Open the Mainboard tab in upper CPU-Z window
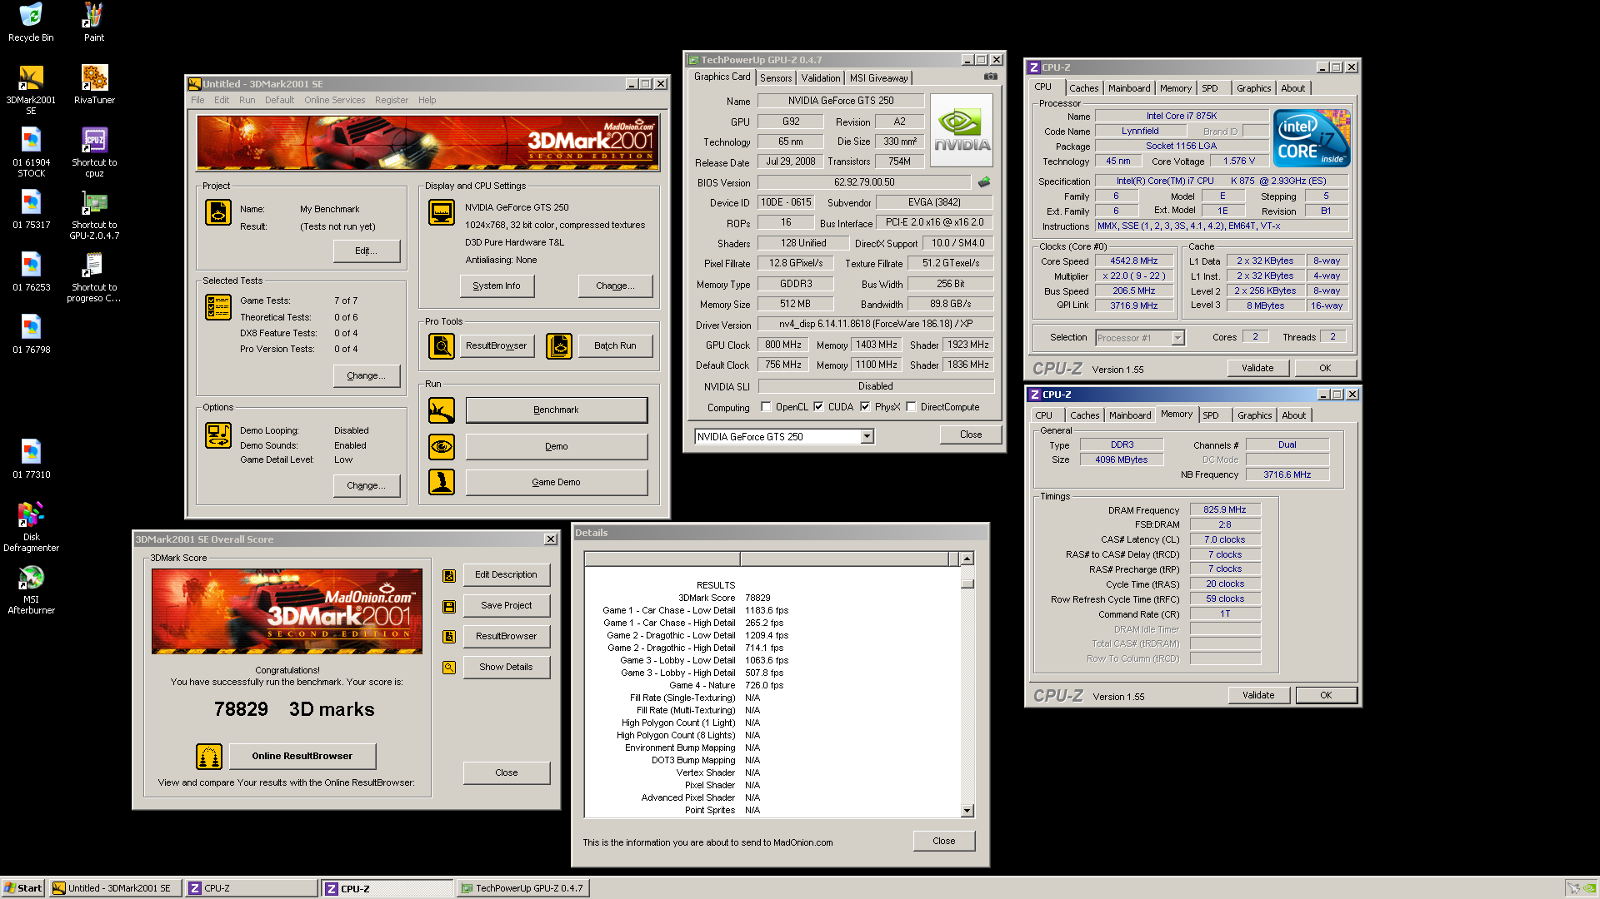The height and width of the screenshot is (899, 1600). pos(1129,88)
